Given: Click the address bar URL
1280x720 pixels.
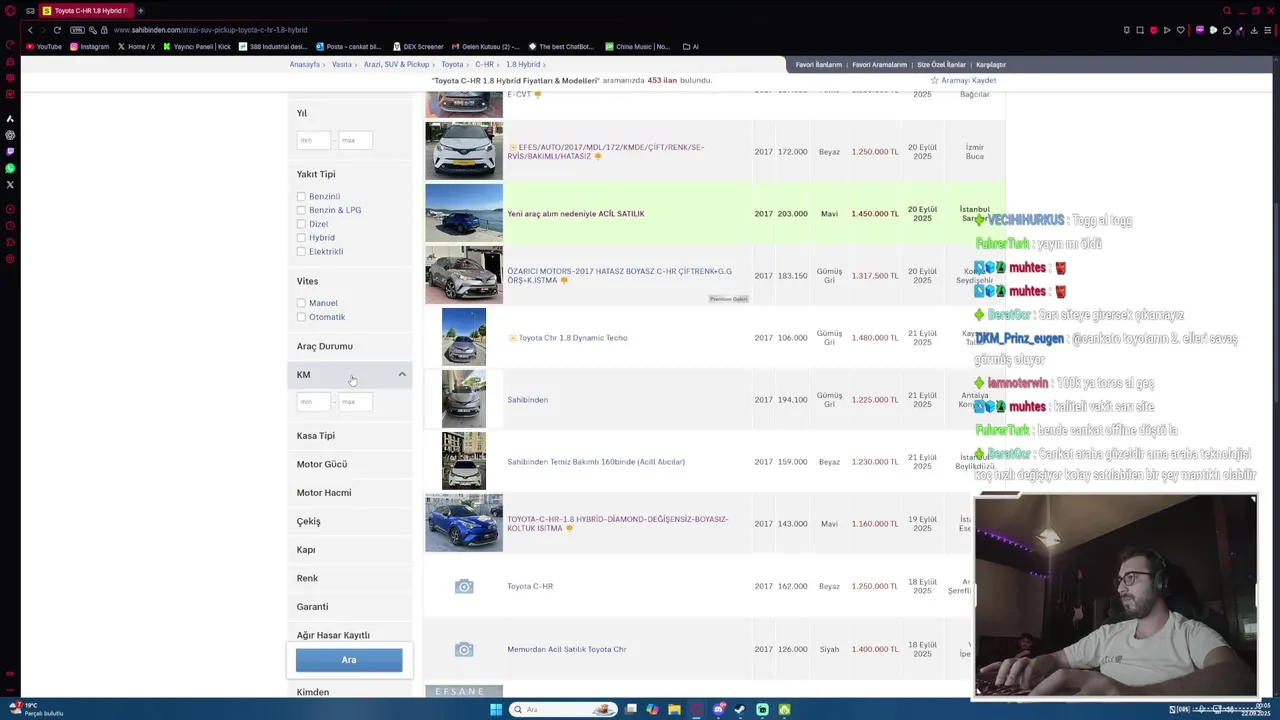Looking at the screenshot, I should (x=211, y=30).
